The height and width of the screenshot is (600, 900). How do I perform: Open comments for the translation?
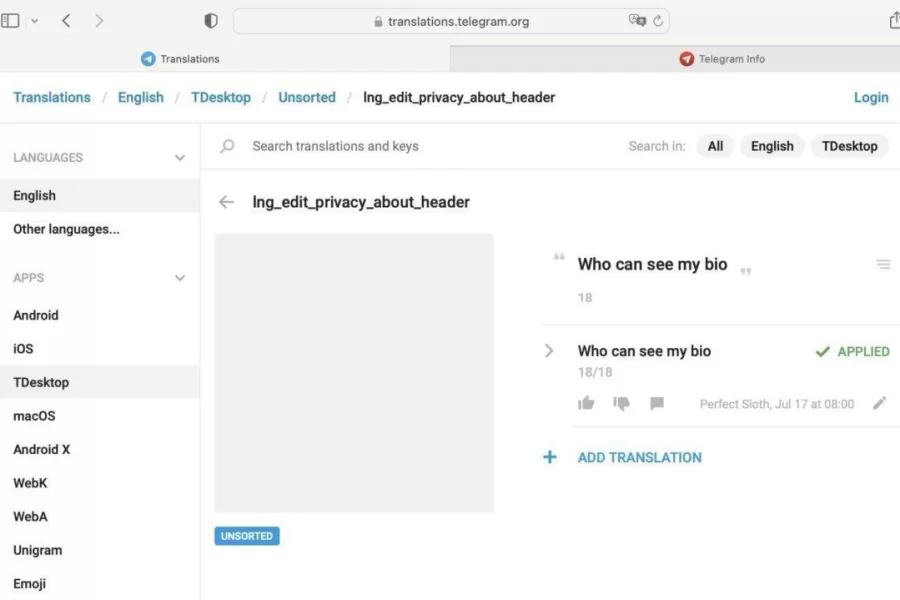pyautogui.click(x=657, y=404)
